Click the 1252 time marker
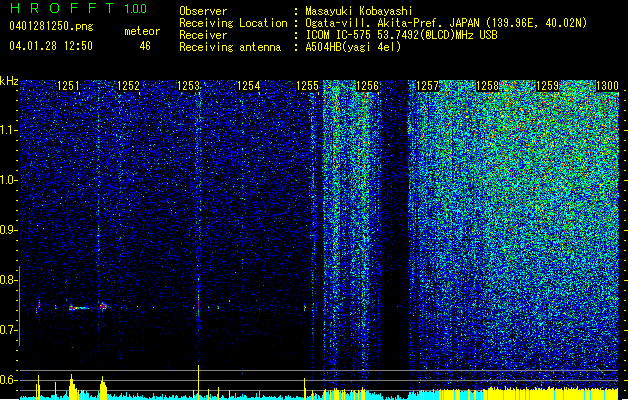The image size is (629, 400). 128,86
